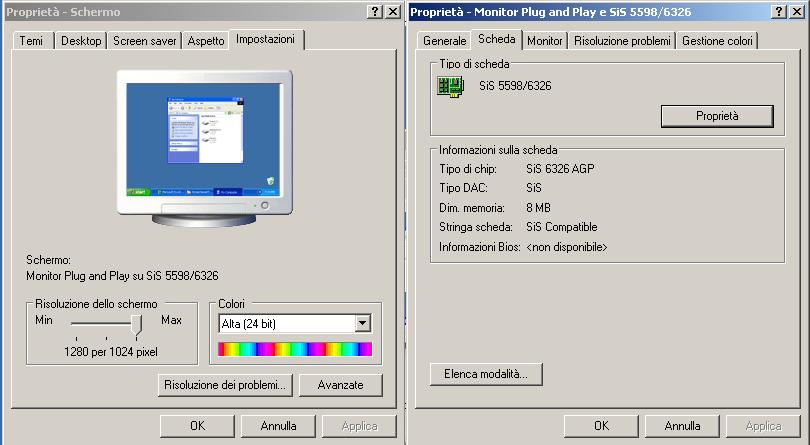This screenshot has width=810, height=445.
Task: Click OK in the Proprietà - Schermo window
Action: click(197, 426)
